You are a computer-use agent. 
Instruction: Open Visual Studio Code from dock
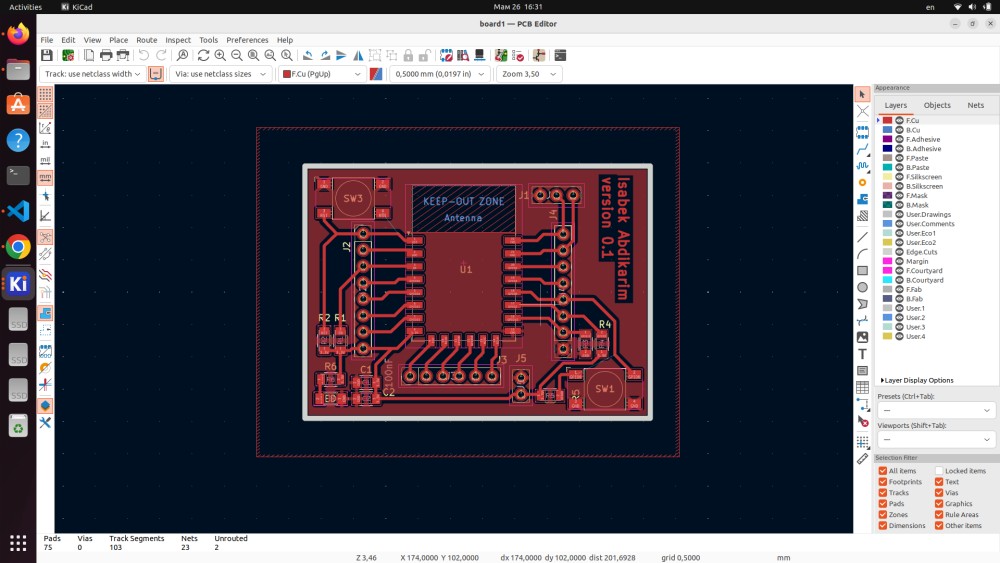click(18, 211)
